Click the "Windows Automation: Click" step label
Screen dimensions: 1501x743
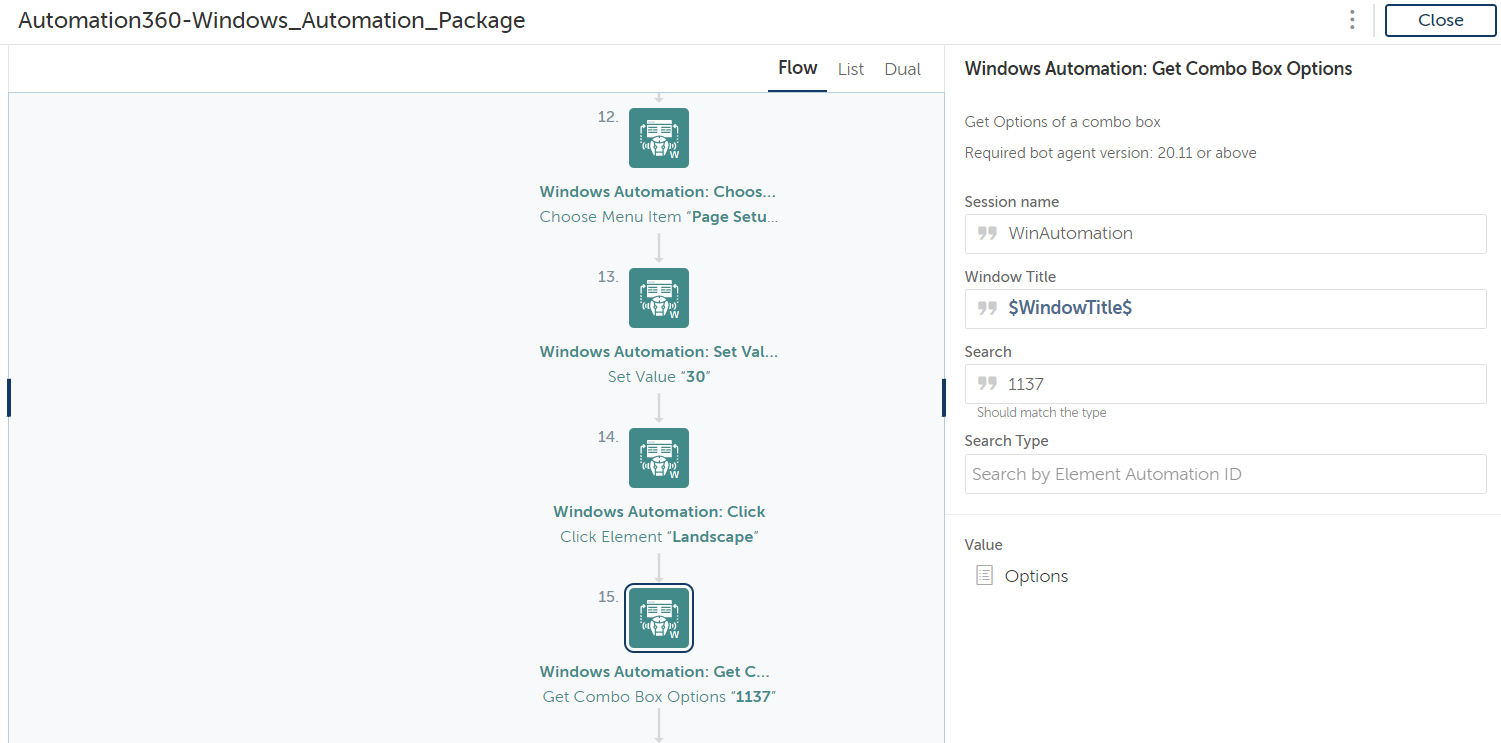tap(659, 512)
